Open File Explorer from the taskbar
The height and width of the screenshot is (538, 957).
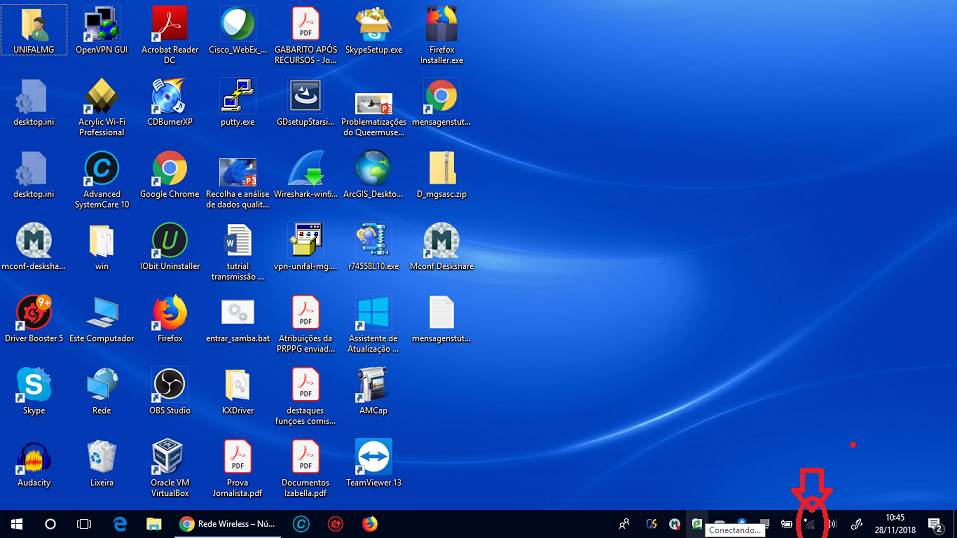point(153,524)
